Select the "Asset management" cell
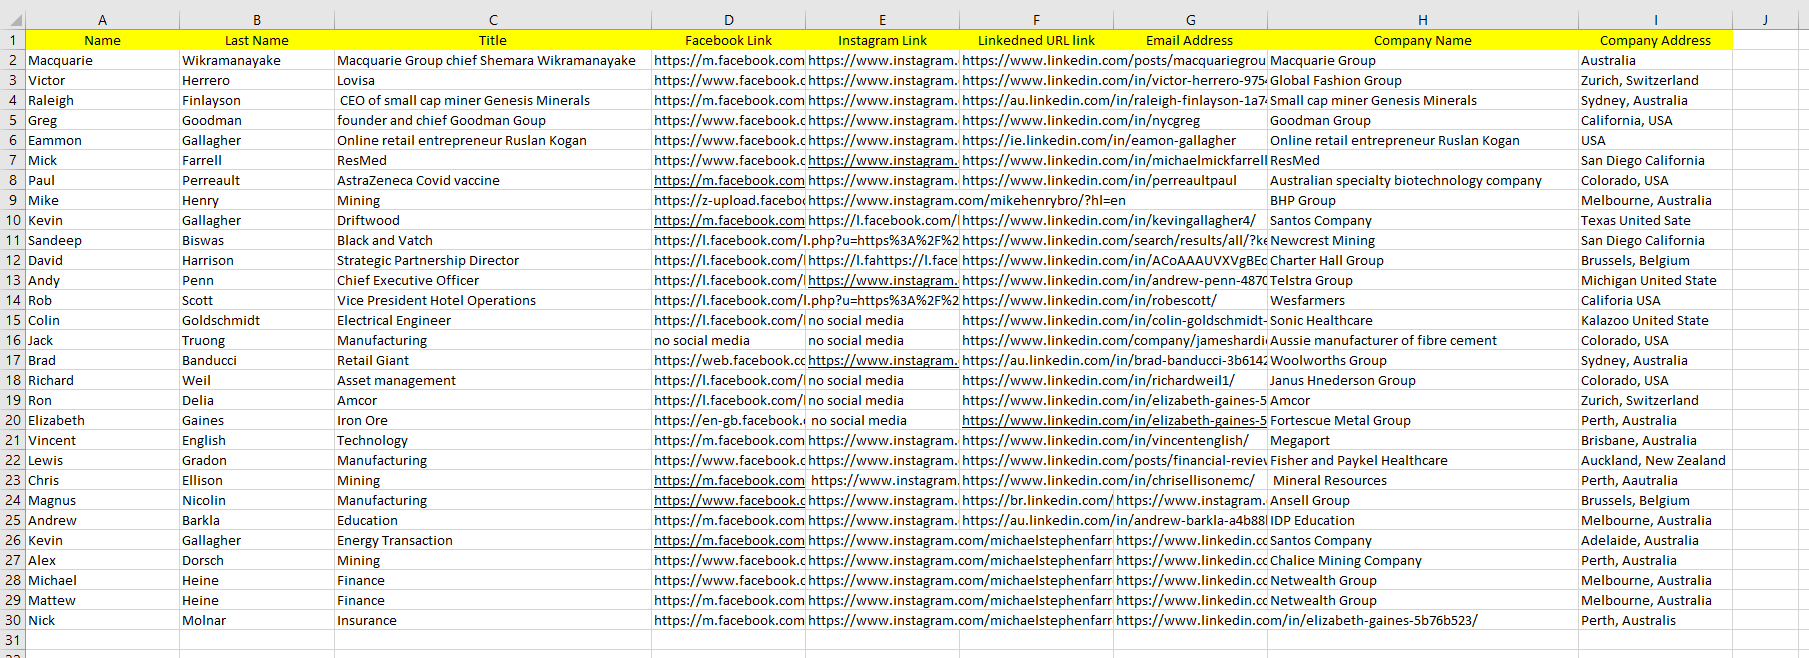This screenshot has height=658, width=1809. (493, 380)
